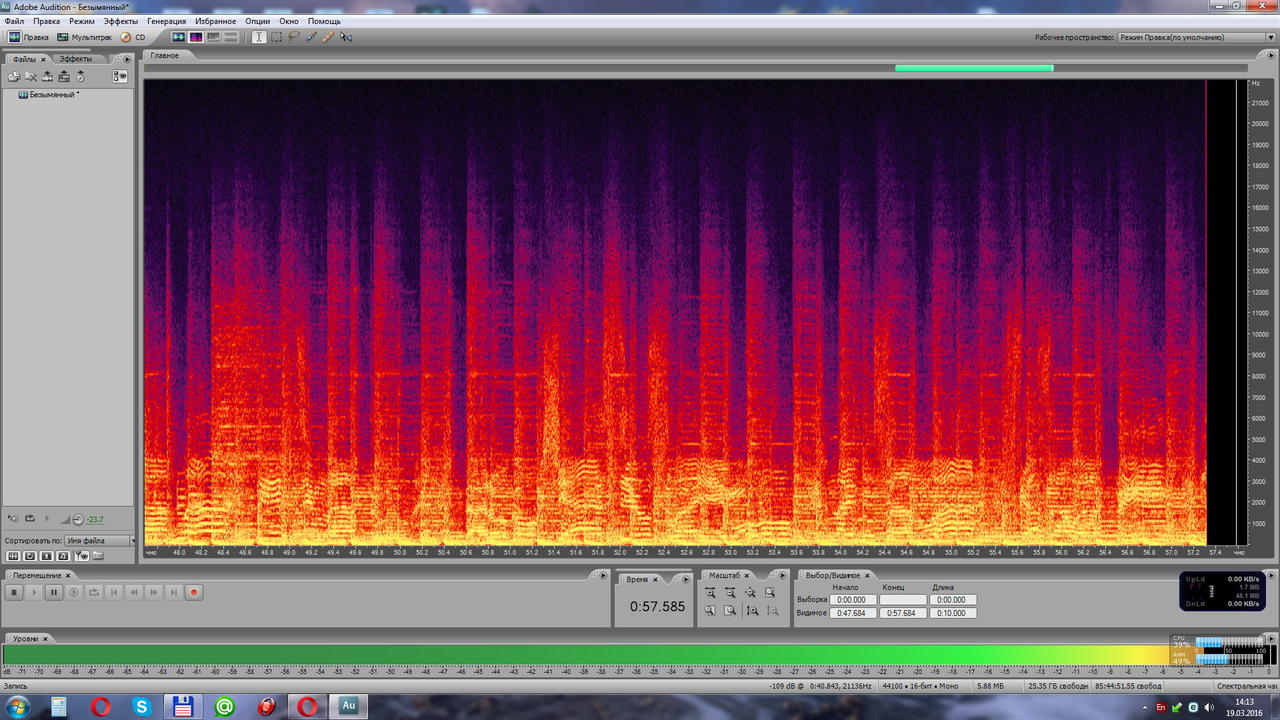Click the preview volume knob in Файлы panel
Screen dimensions: 1280x720
click(x=78, y=519)
